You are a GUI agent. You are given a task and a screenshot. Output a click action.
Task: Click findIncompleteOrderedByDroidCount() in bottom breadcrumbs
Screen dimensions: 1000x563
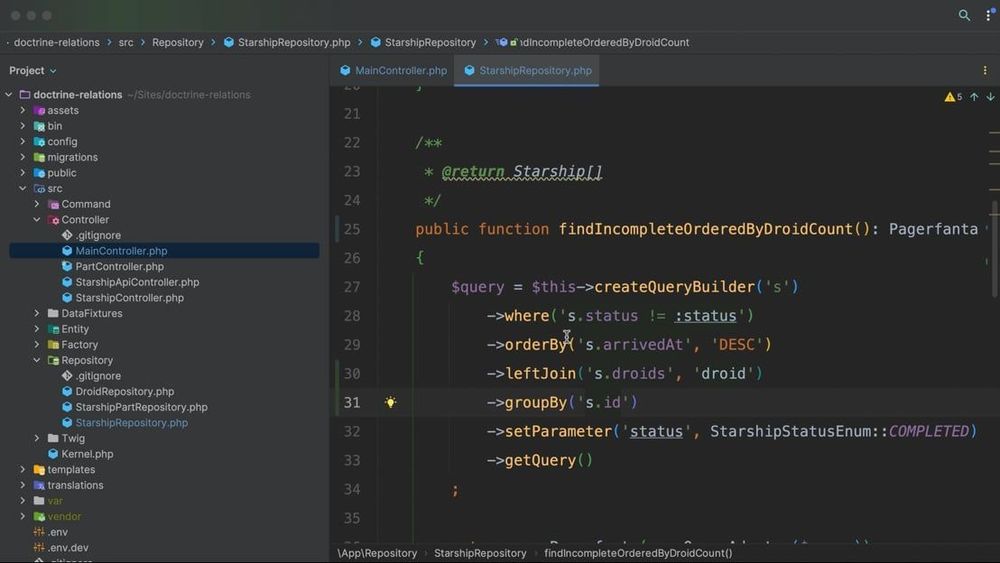[638, 553]
